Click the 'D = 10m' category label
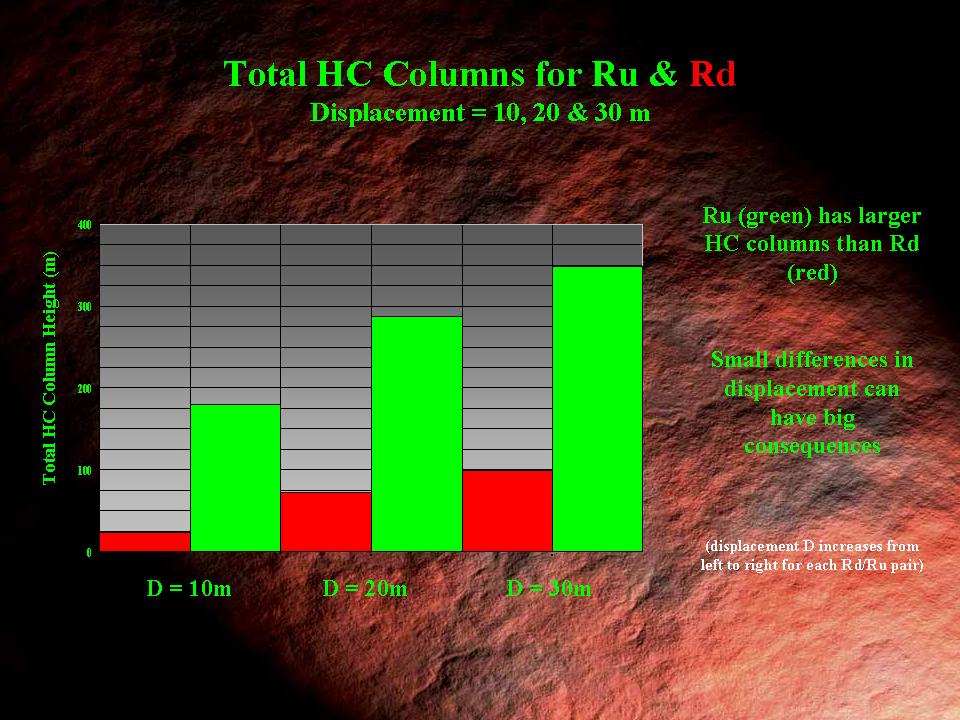 click(x=189, y=588)
